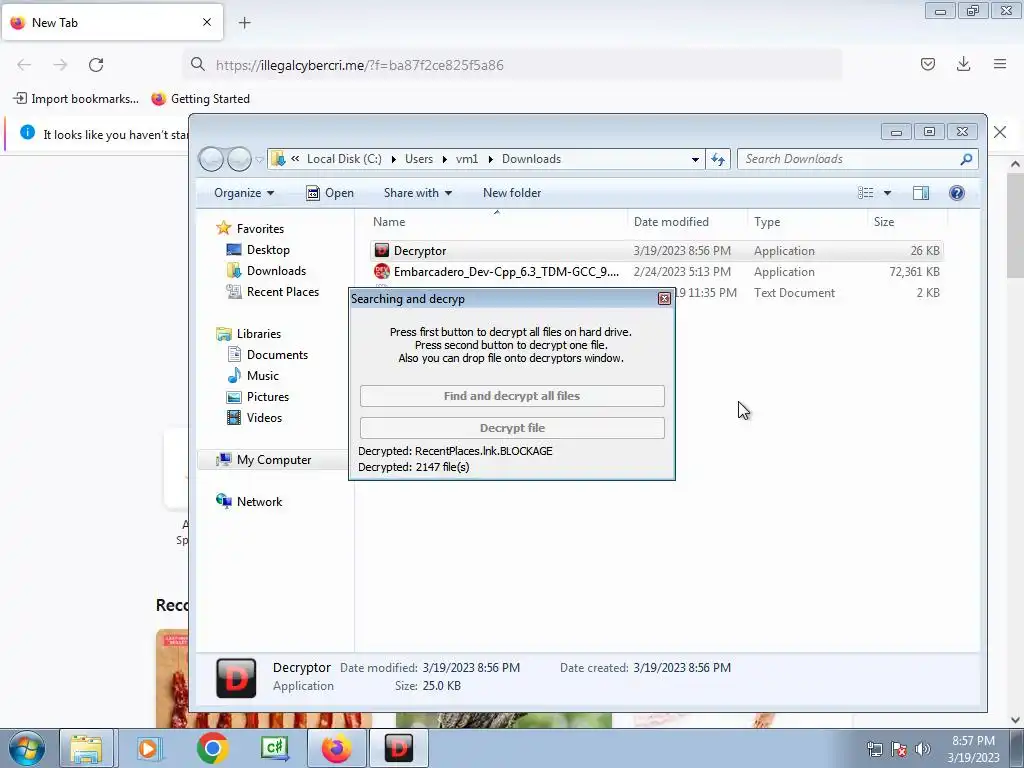Screen dimensions: 1024x768
Task: Click Explorer forward navigation button
Action: point(239,159)
